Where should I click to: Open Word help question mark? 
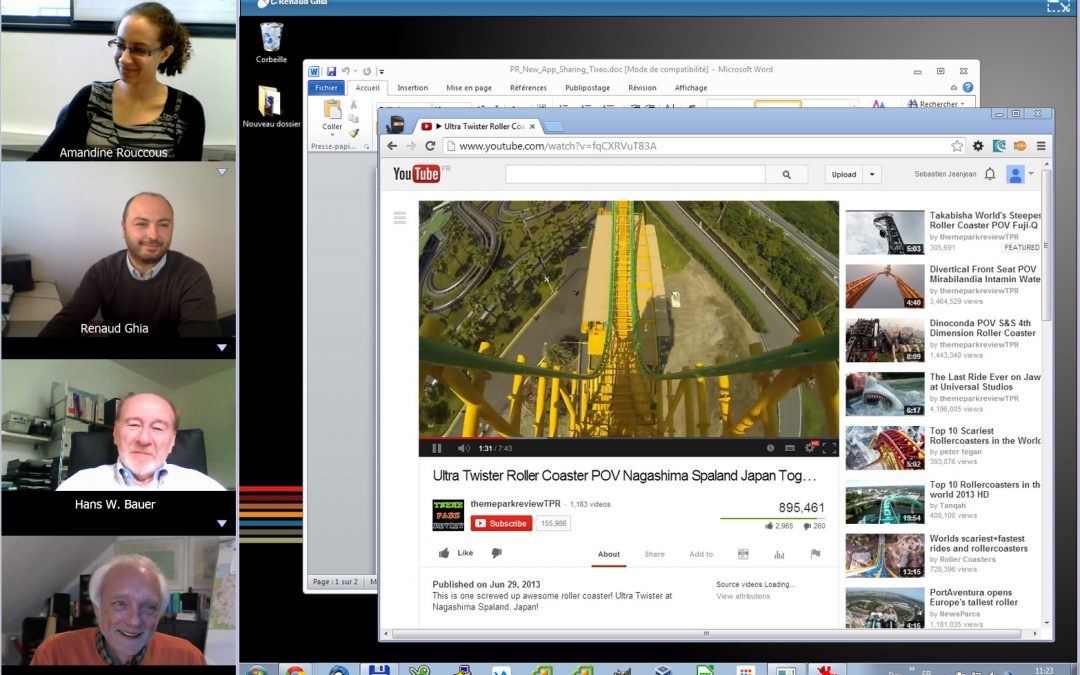[968, 87]
